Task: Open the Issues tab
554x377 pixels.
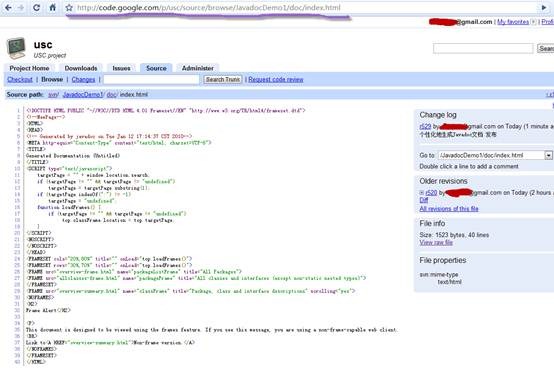Action: 121,68
